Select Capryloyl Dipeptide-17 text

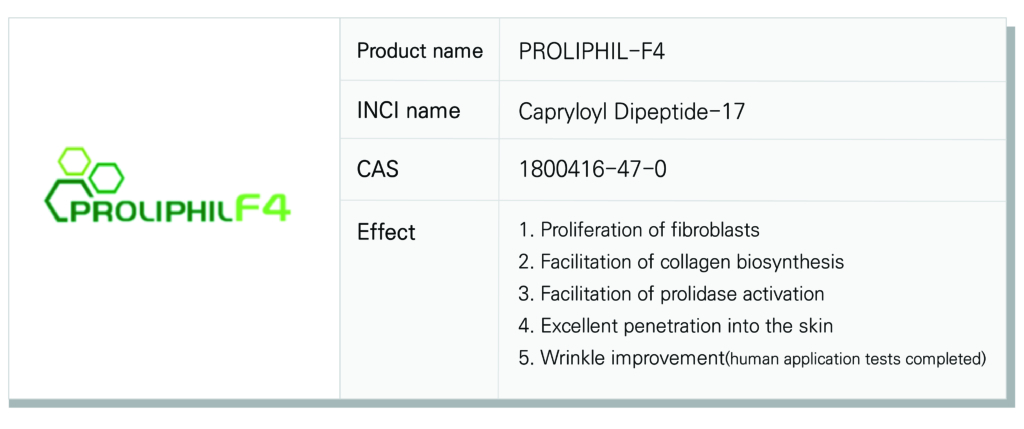tap(632, 112)
